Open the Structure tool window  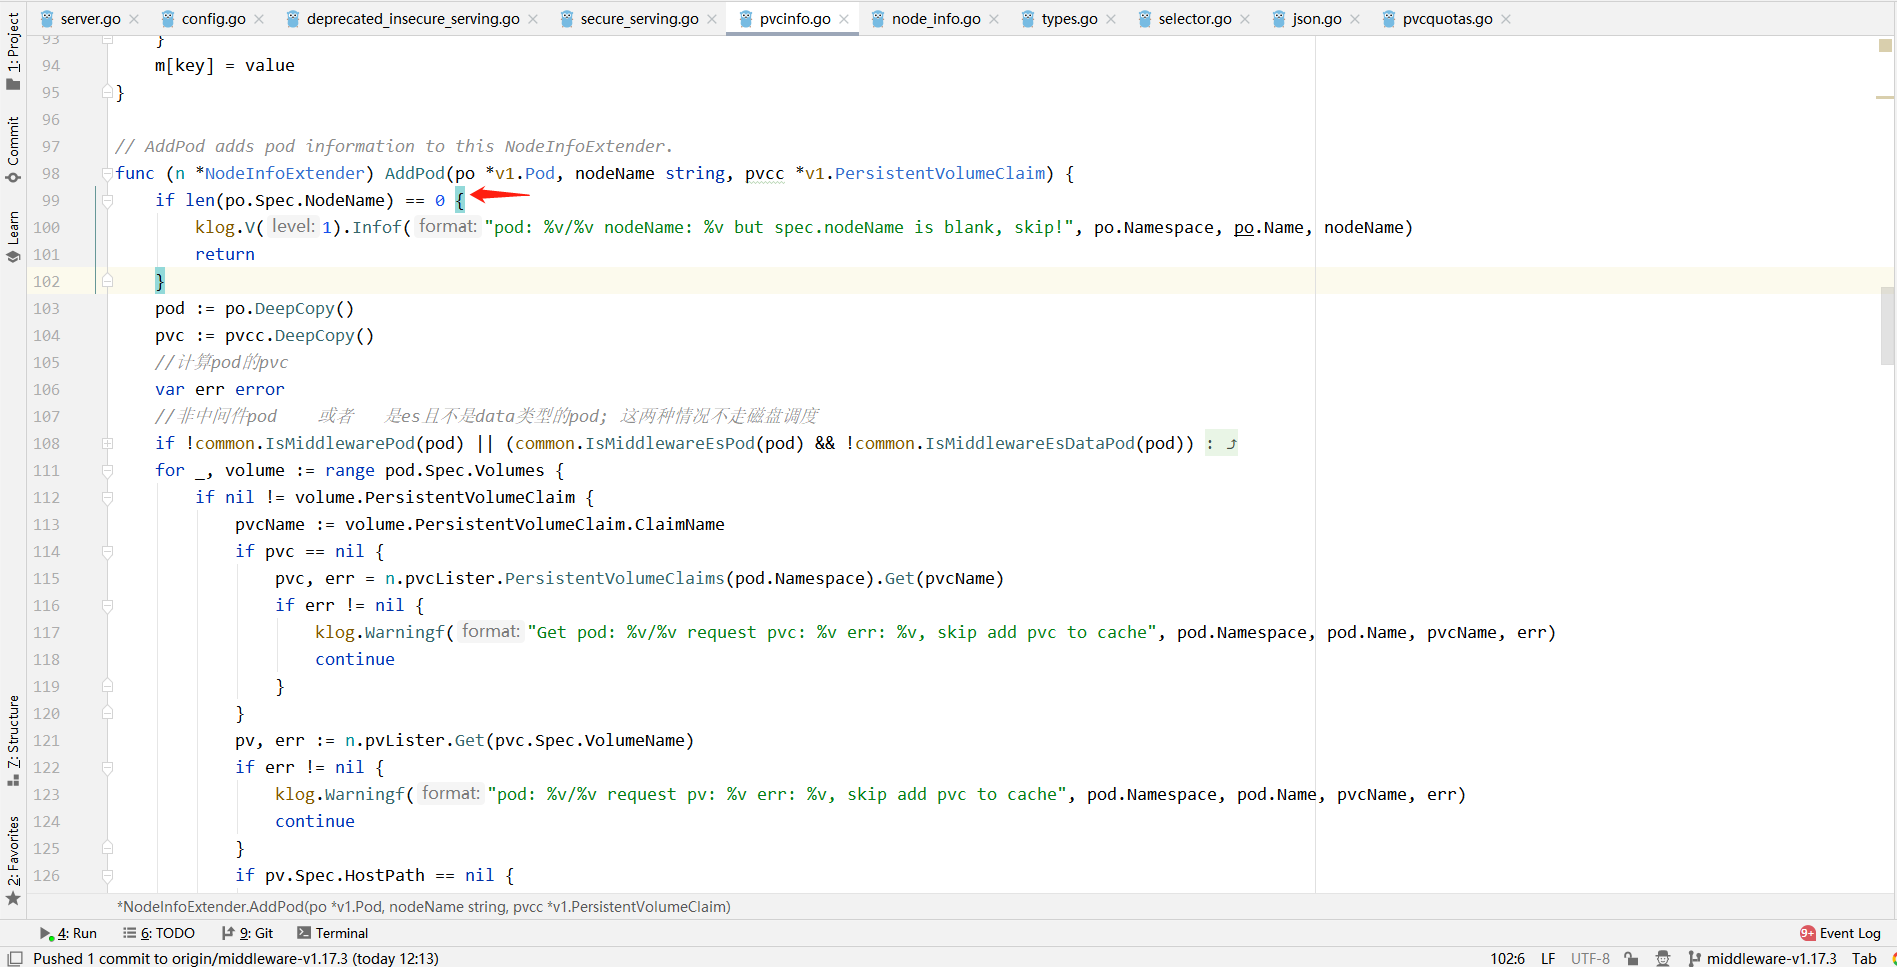tap(13, 740)
